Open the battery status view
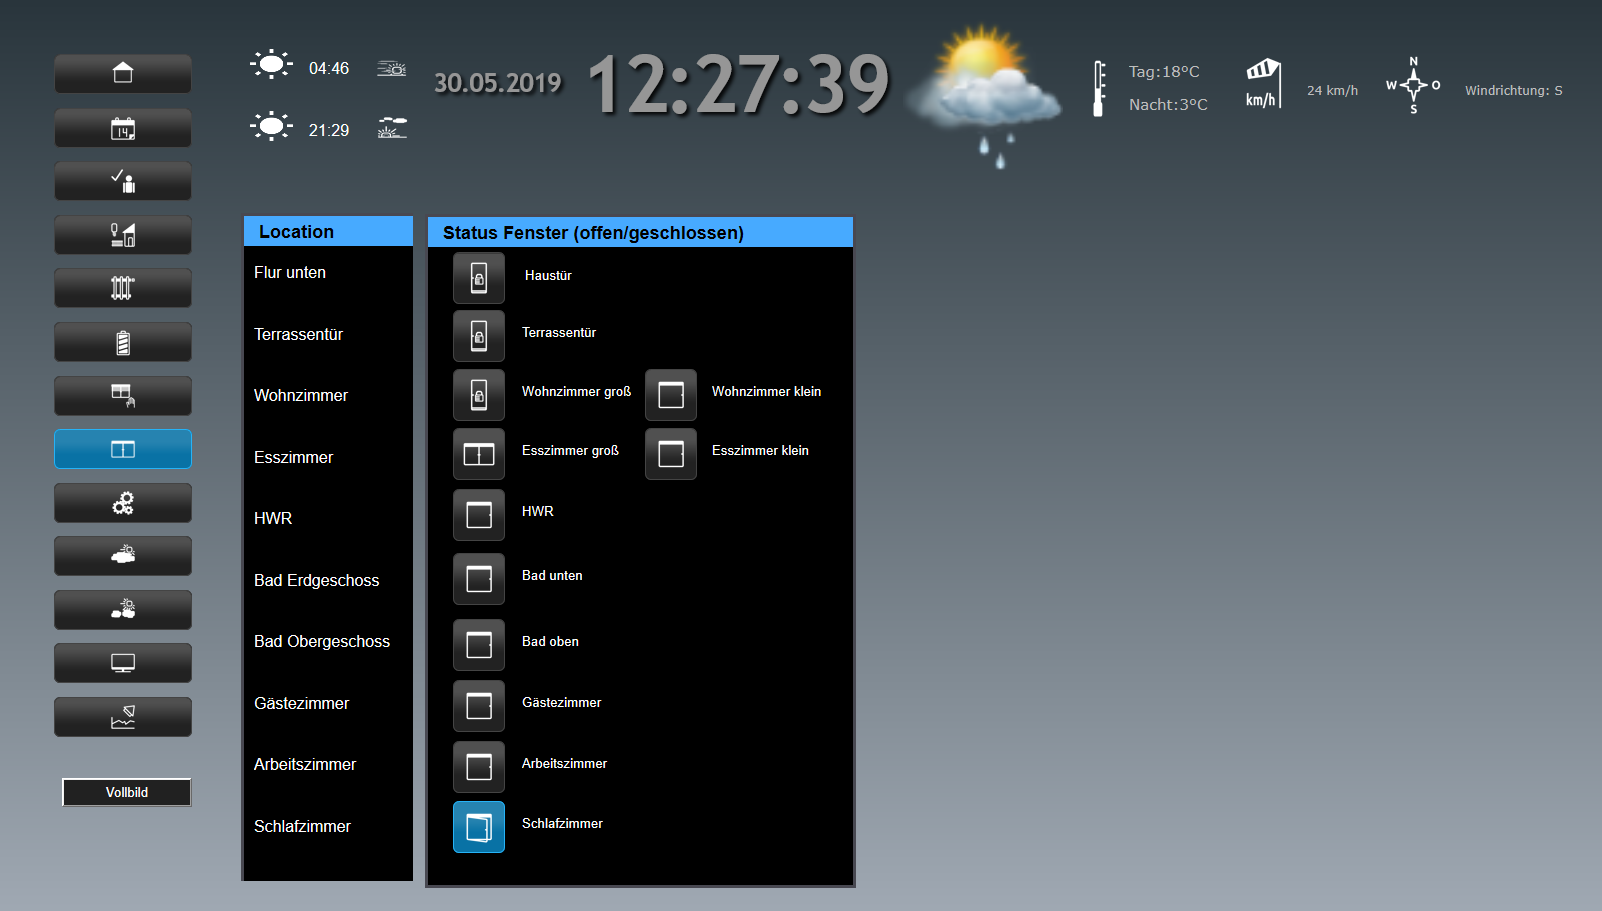The image size is (1602, 911). pyautogui.click(x=123, y=342)
